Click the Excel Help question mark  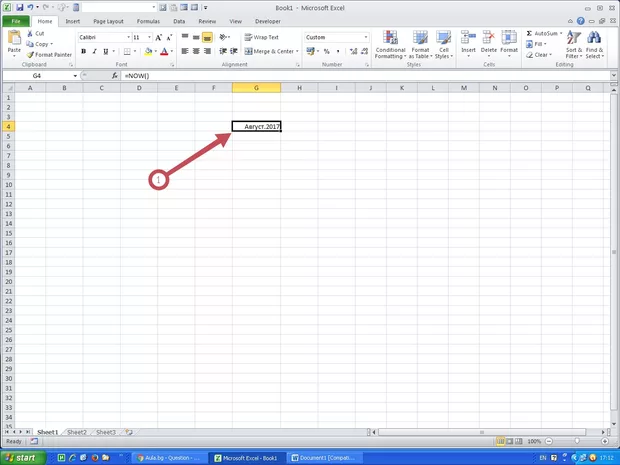coord(580,21)
